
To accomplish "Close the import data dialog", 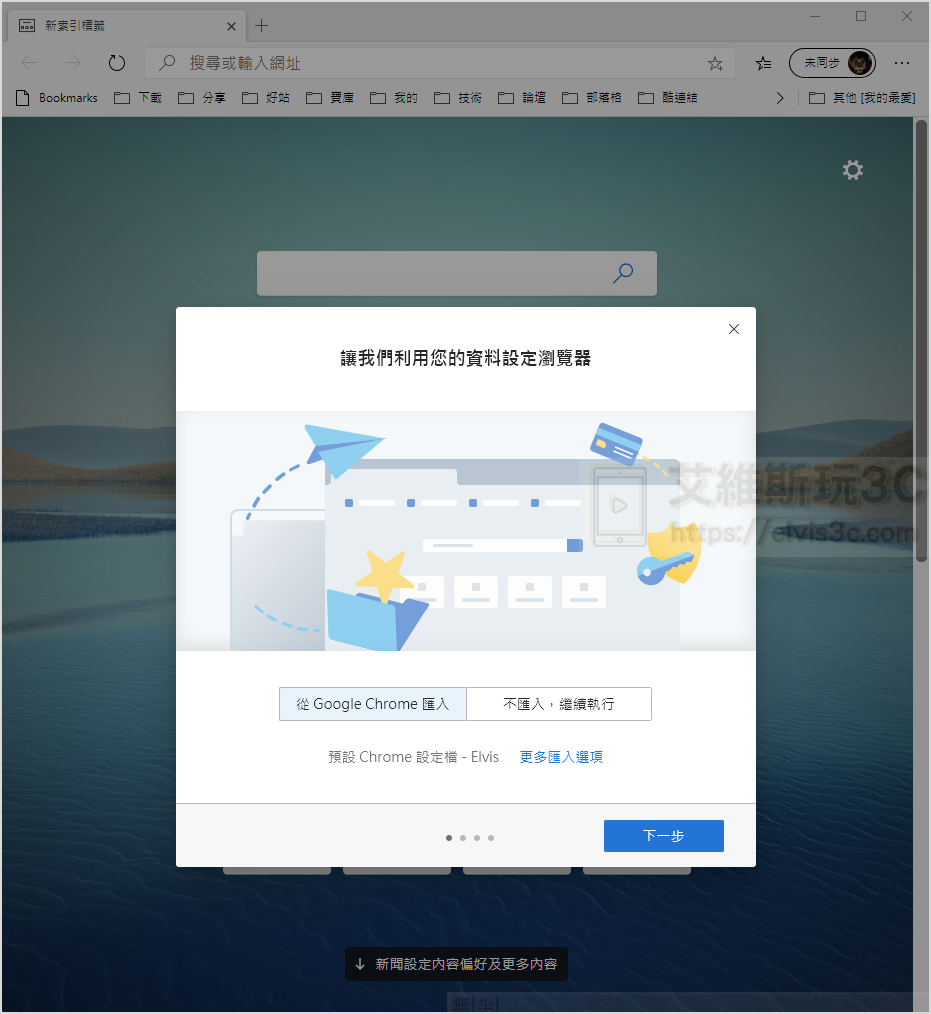I will pos(734,329).
